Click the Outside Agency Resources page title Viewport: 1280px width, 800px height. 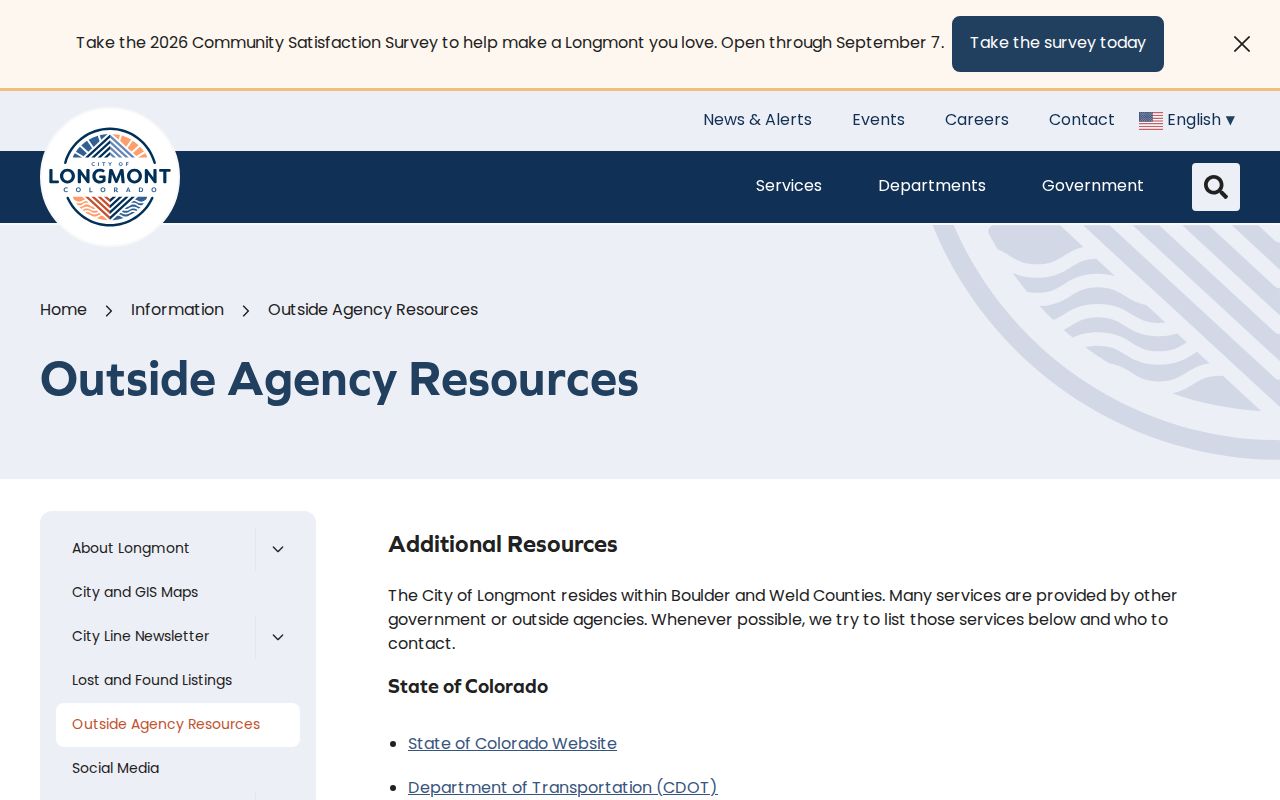point(339,380)
